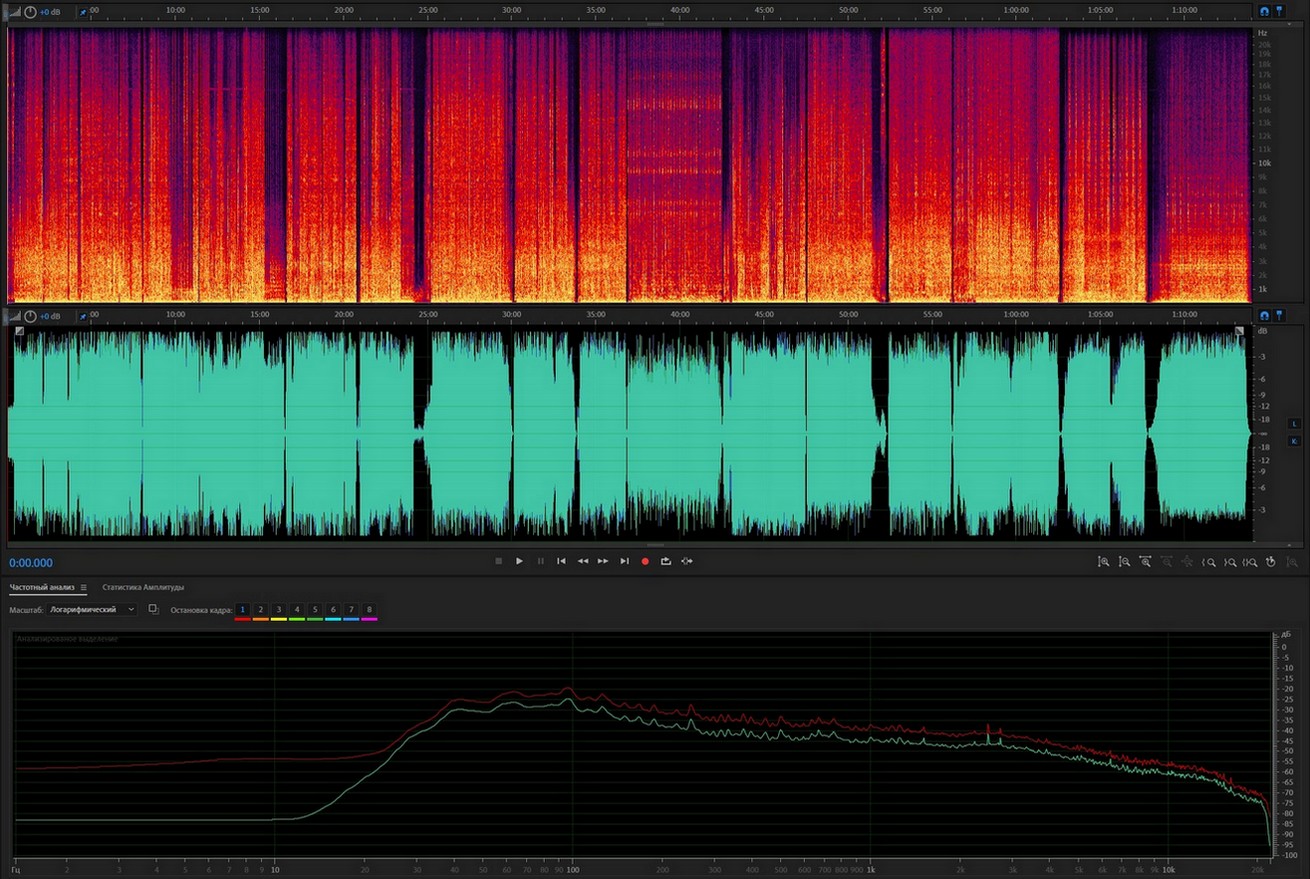1310x879 pixels.
Task: Pin the spectral display HUD
Action: tap(83, 11)
